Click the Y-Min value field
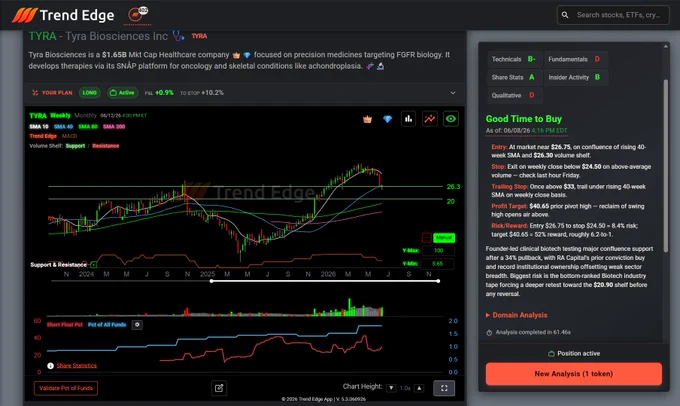The width and height of the screenshot is (680, 406). coord(438,264)
